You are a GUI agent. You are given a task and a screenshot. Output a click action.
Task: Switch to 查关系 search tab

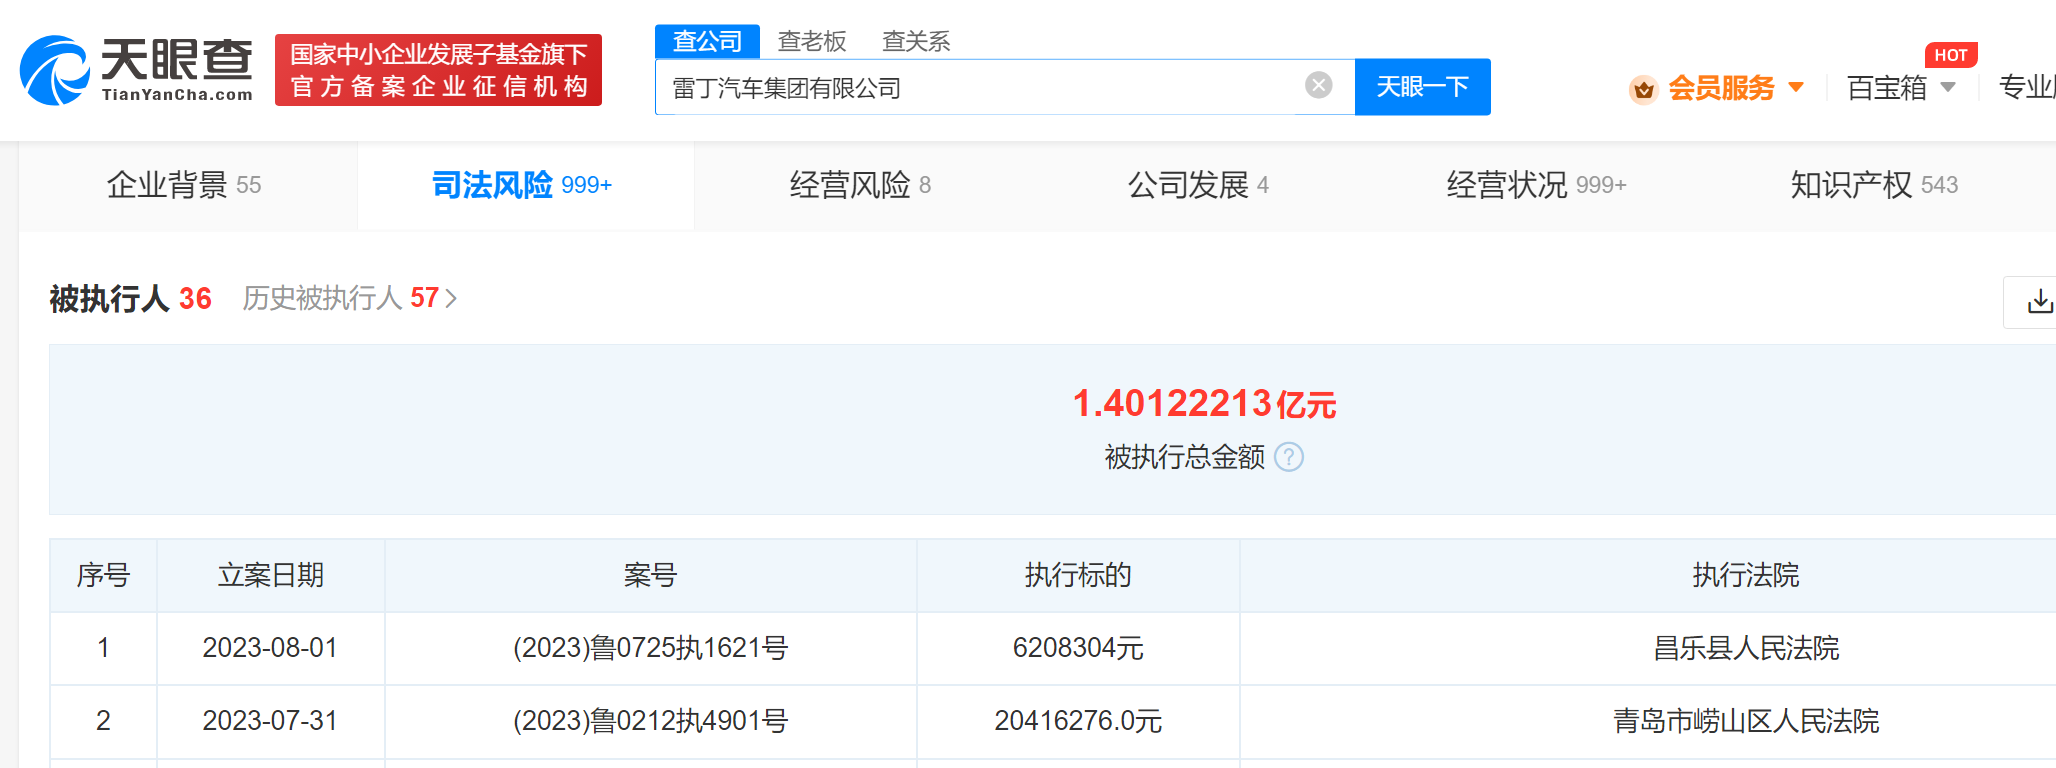tap(916, 41)
